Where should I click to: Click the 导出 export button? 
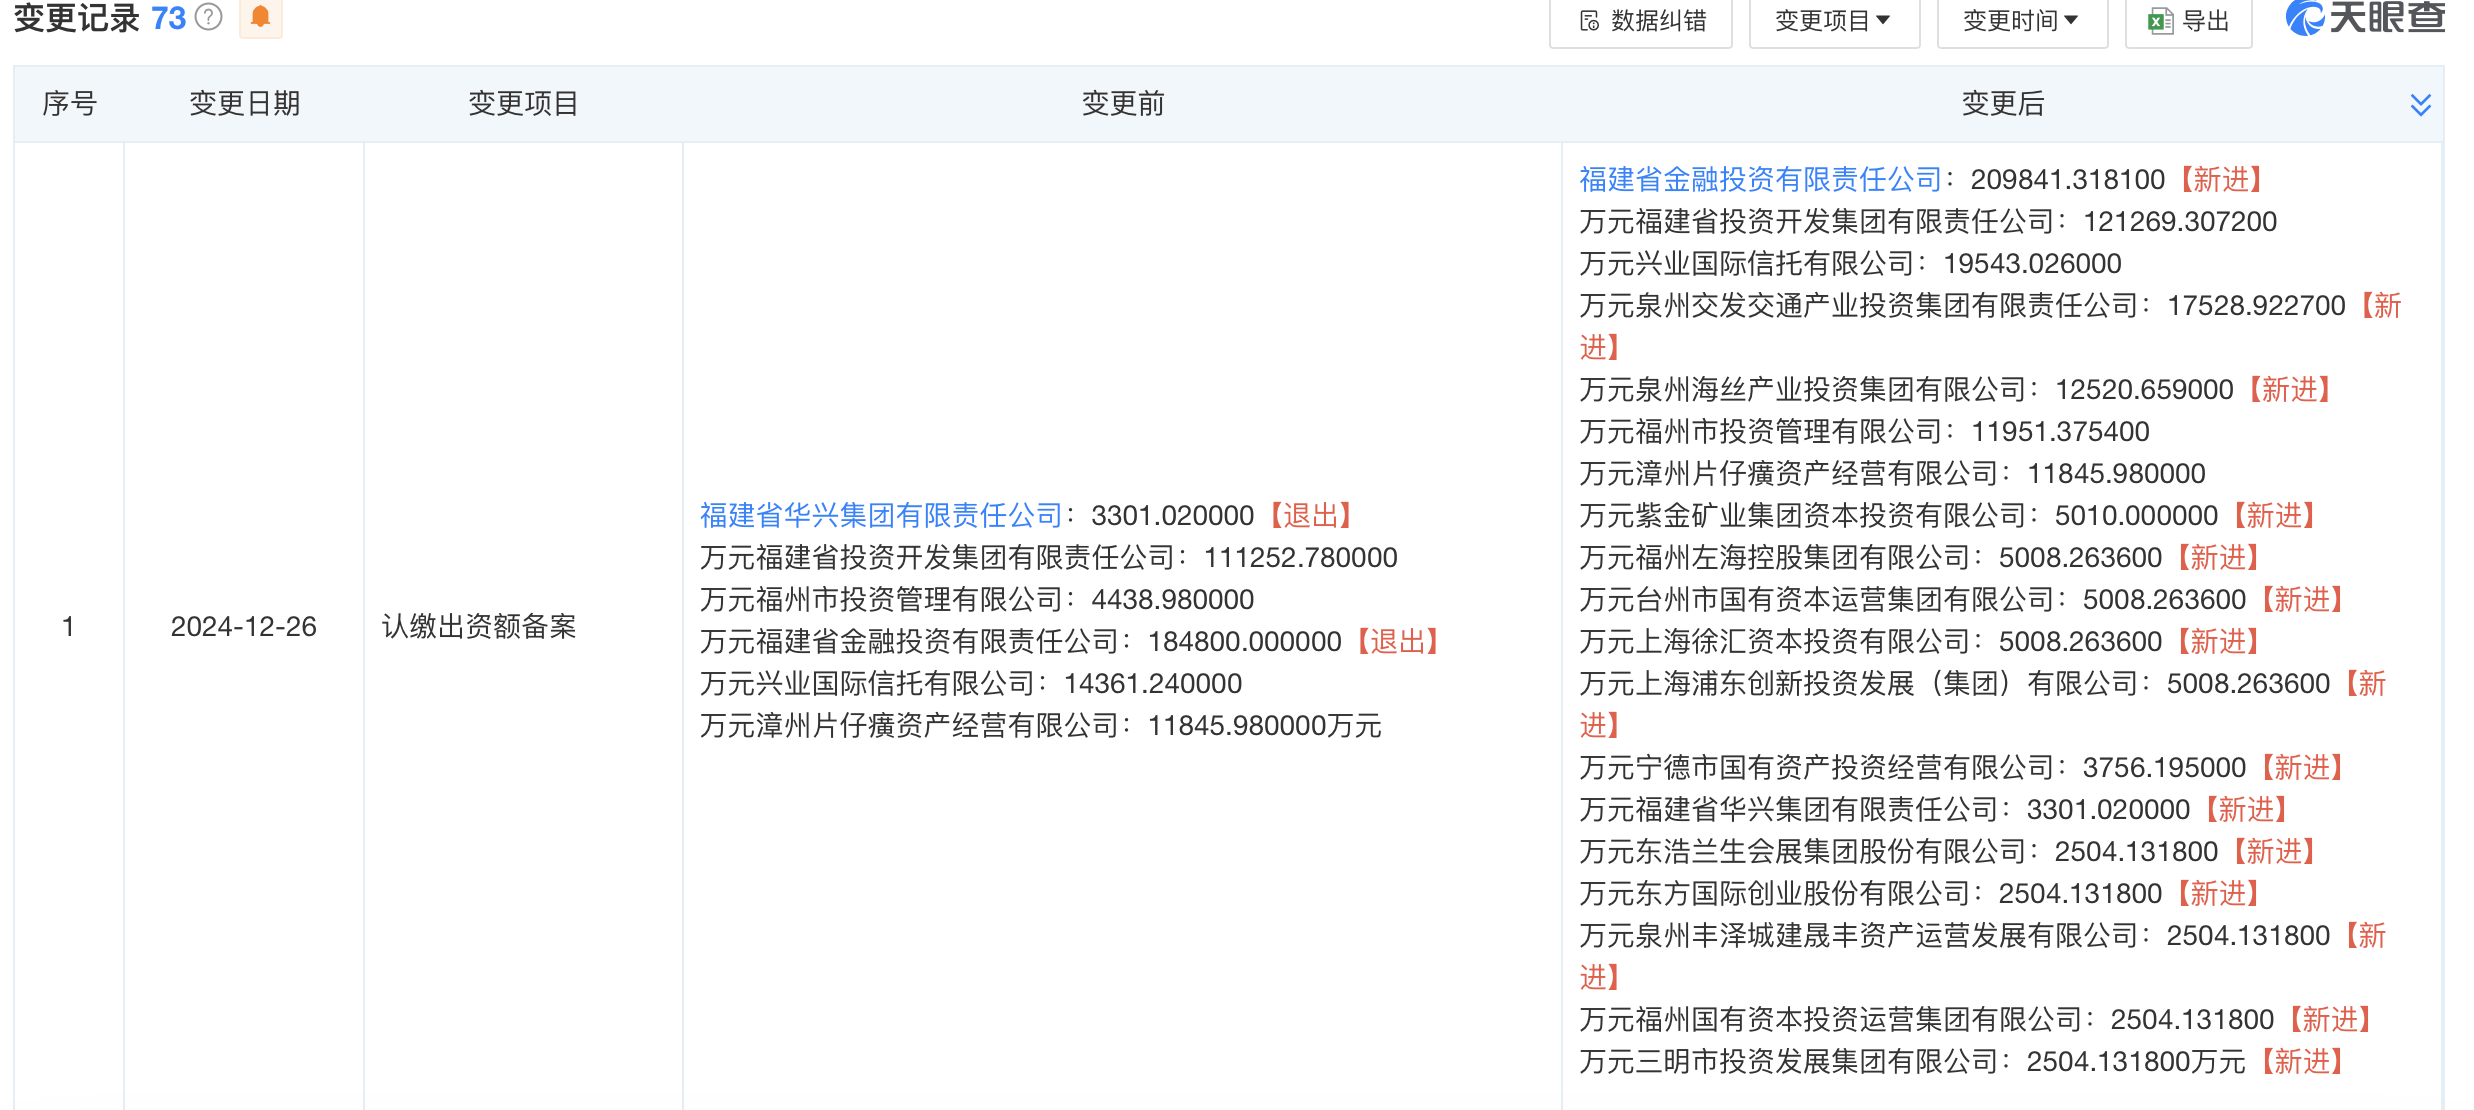point(2188,21)
